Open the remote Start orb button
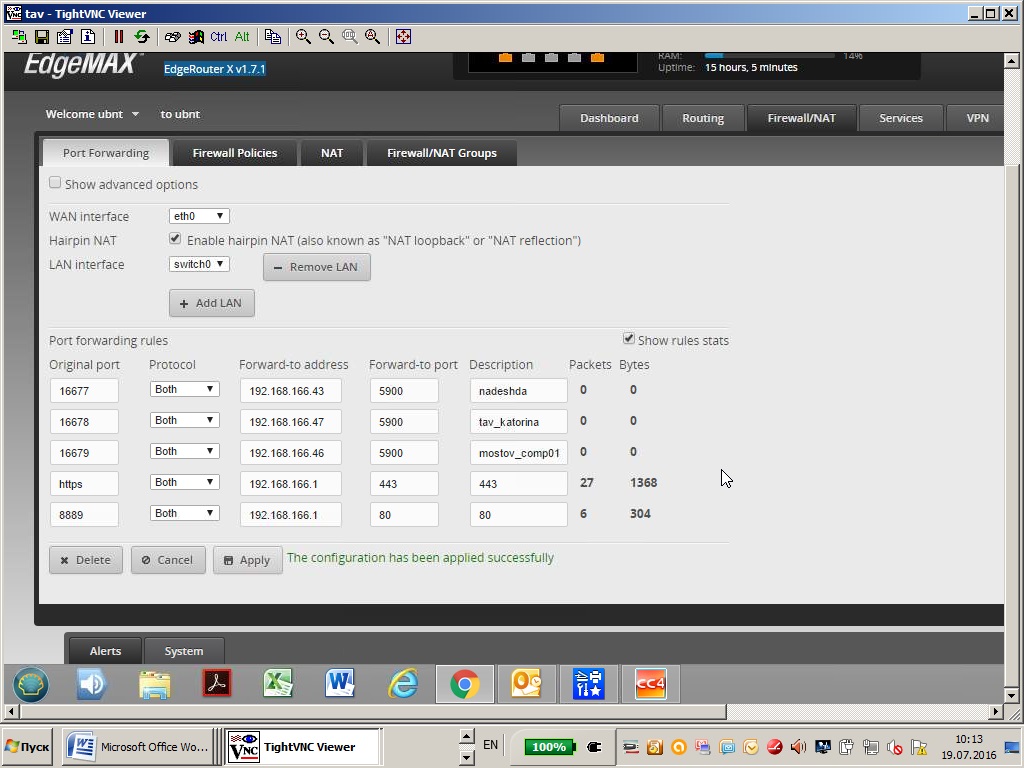 pos(31,684)
